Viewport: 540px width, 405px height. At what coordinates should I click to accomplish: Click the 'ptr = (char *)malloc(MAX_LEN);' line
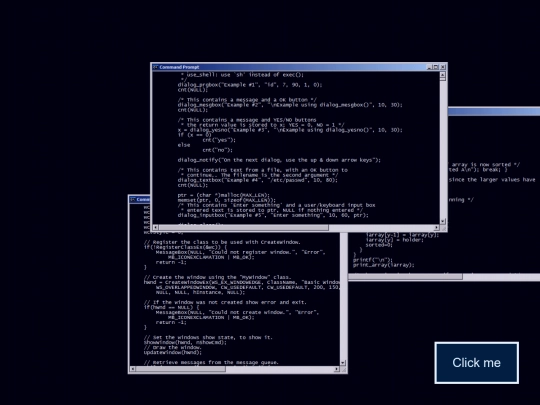tap(224, 195)
